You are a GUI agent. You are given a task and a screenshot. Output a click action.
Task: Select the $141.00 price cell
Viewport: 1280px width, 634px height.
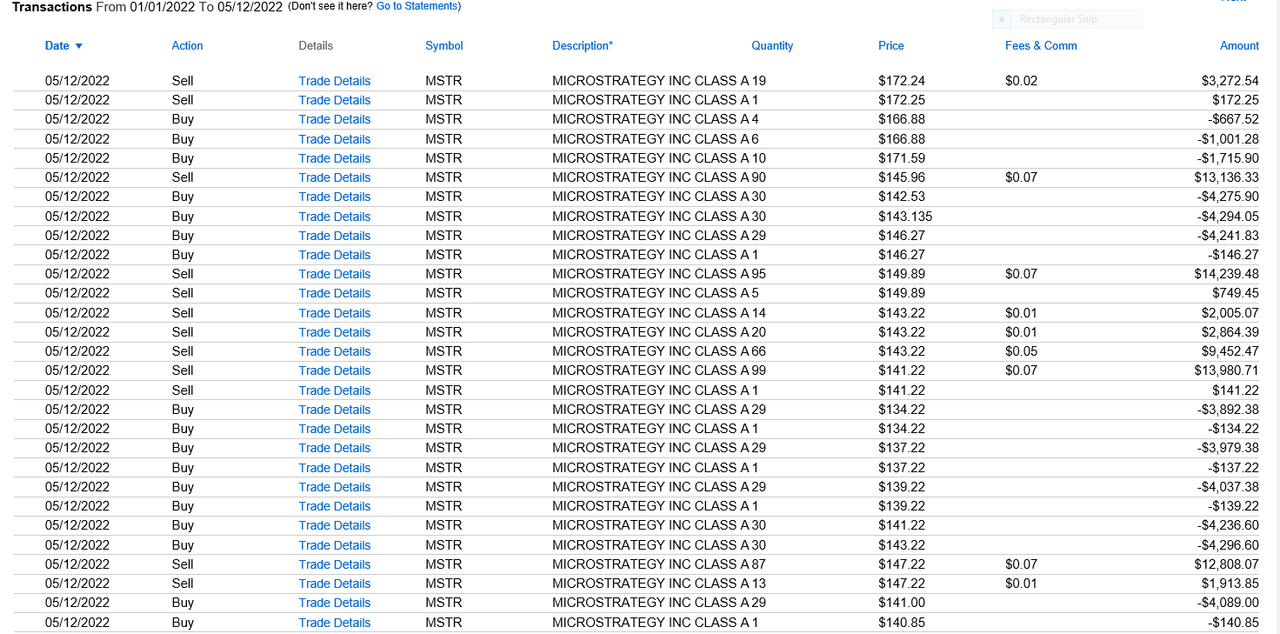pos(901,603)
